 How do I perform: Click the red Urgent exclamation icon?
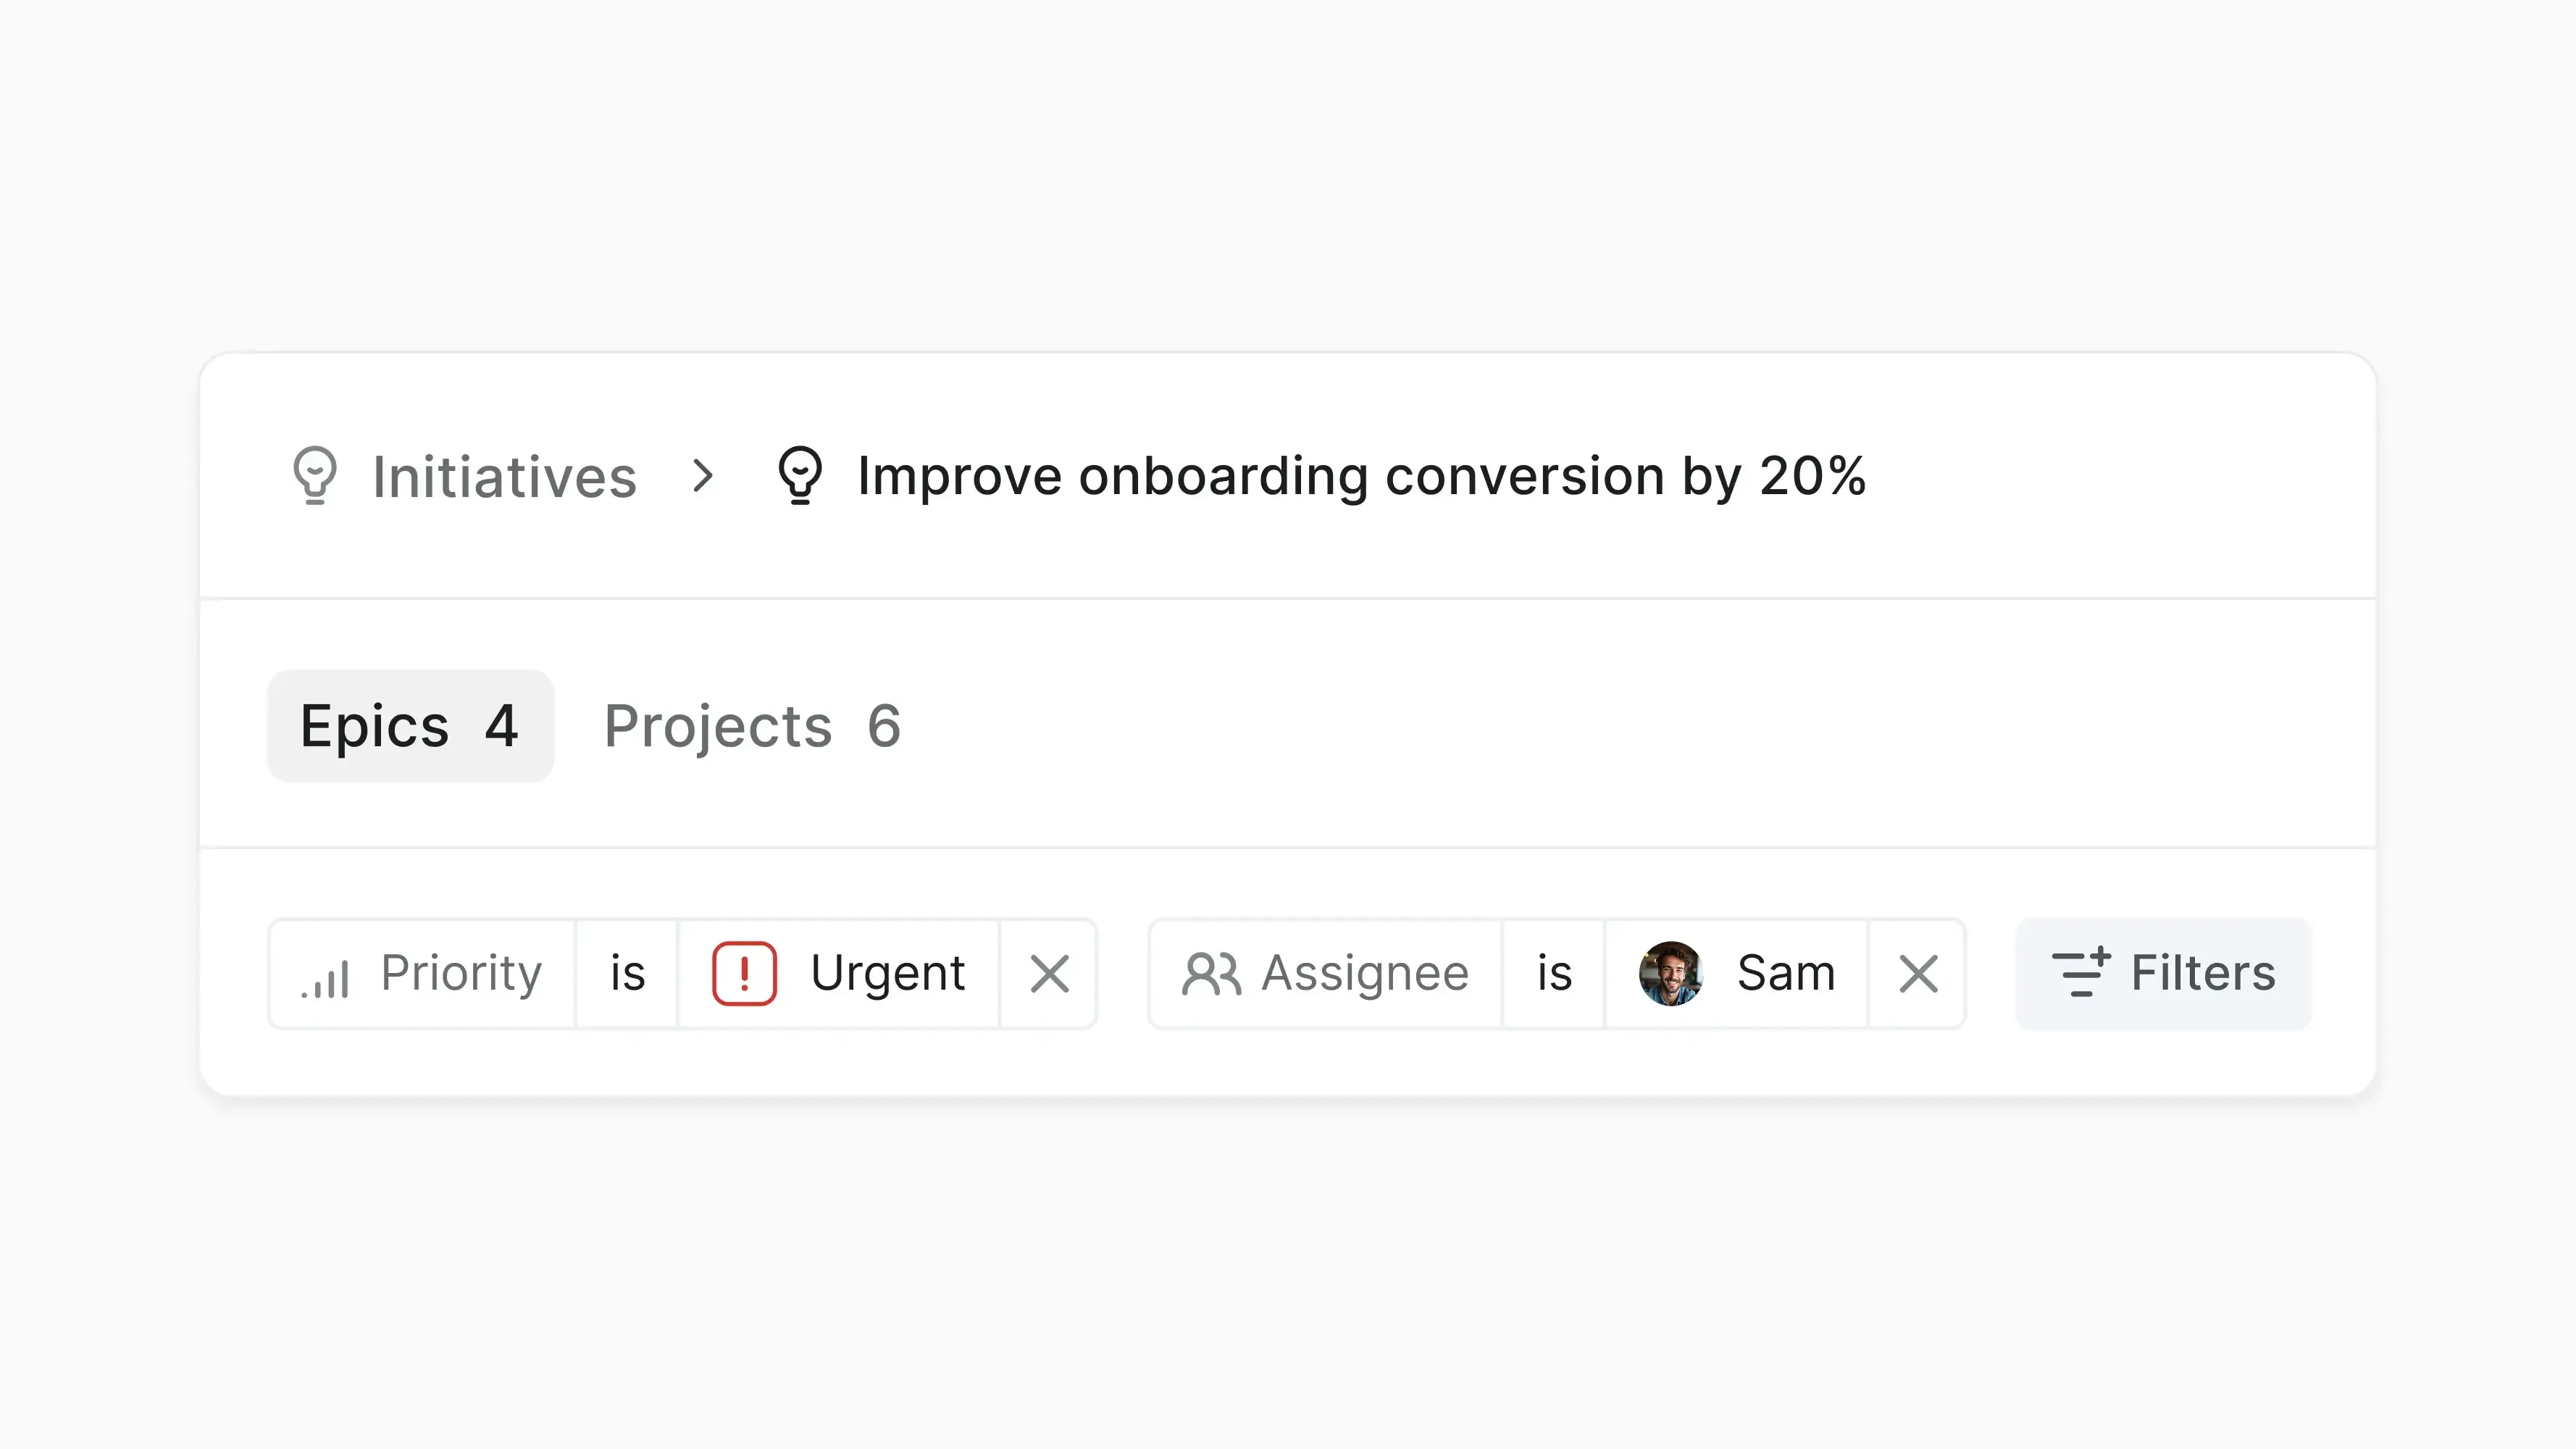pyautogui.click(x=744, y=973)
